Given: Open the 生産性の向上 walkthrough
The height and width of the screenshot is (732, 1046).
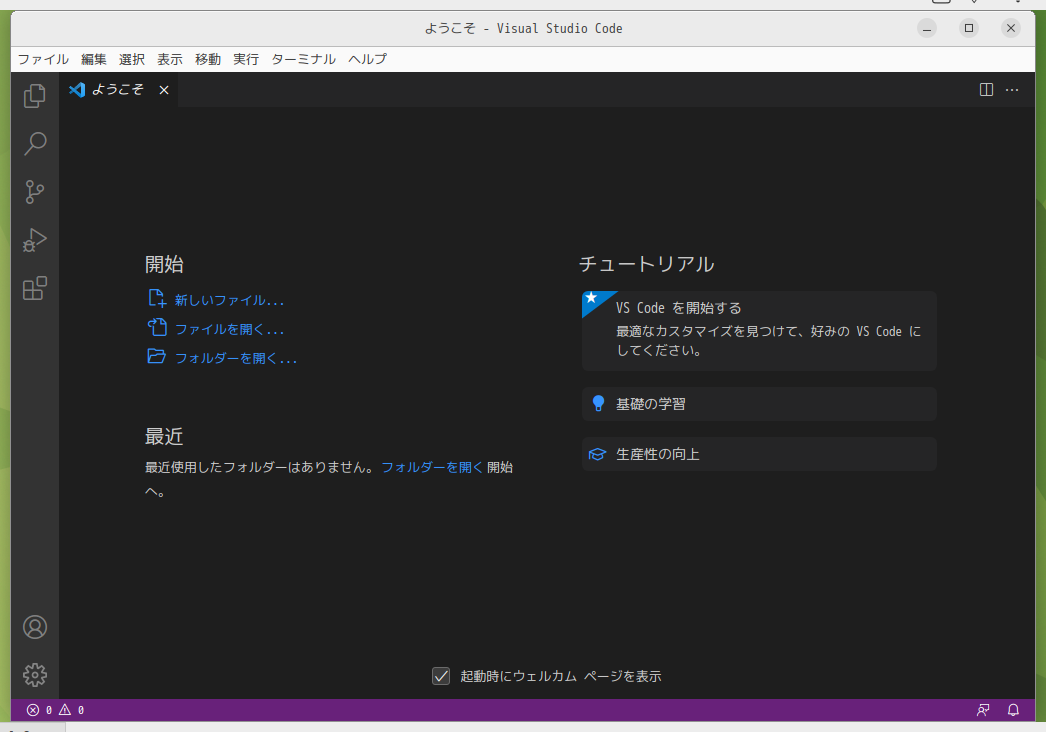Looking at the screenshot, I should click(759, 454).
